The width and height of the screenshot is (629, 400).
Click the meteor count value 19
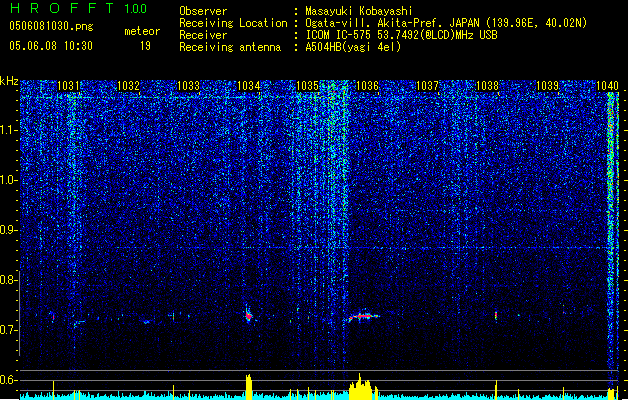145,46
